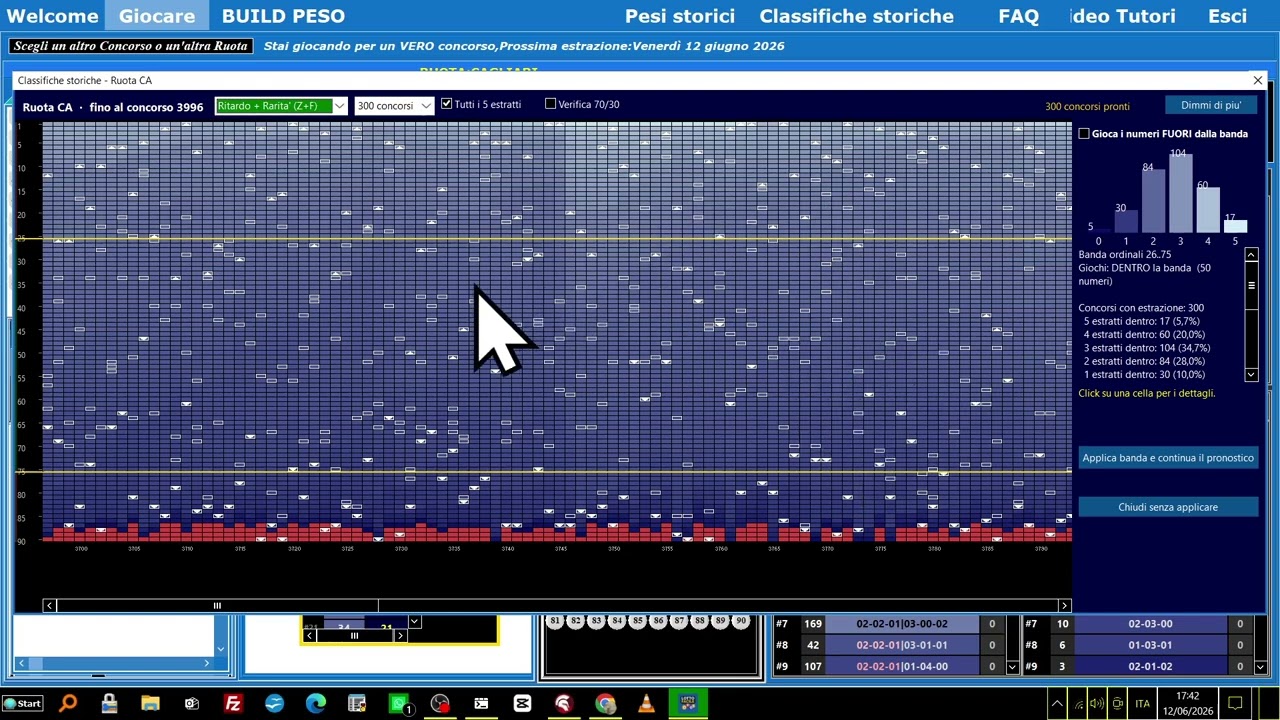Click the histogram bar labeled 60

click(1208, 211)
